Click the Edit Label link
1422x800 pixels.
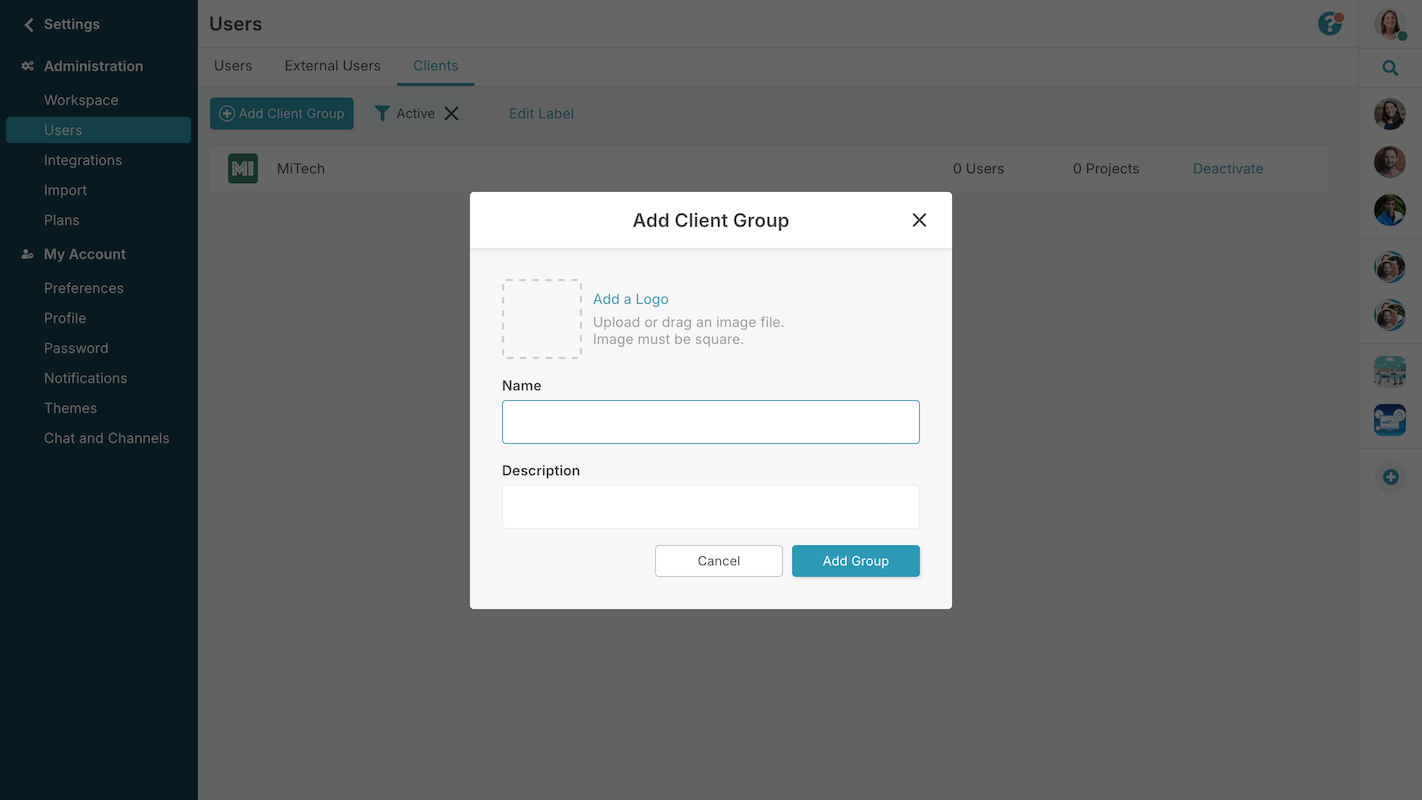tap(541, 114)
